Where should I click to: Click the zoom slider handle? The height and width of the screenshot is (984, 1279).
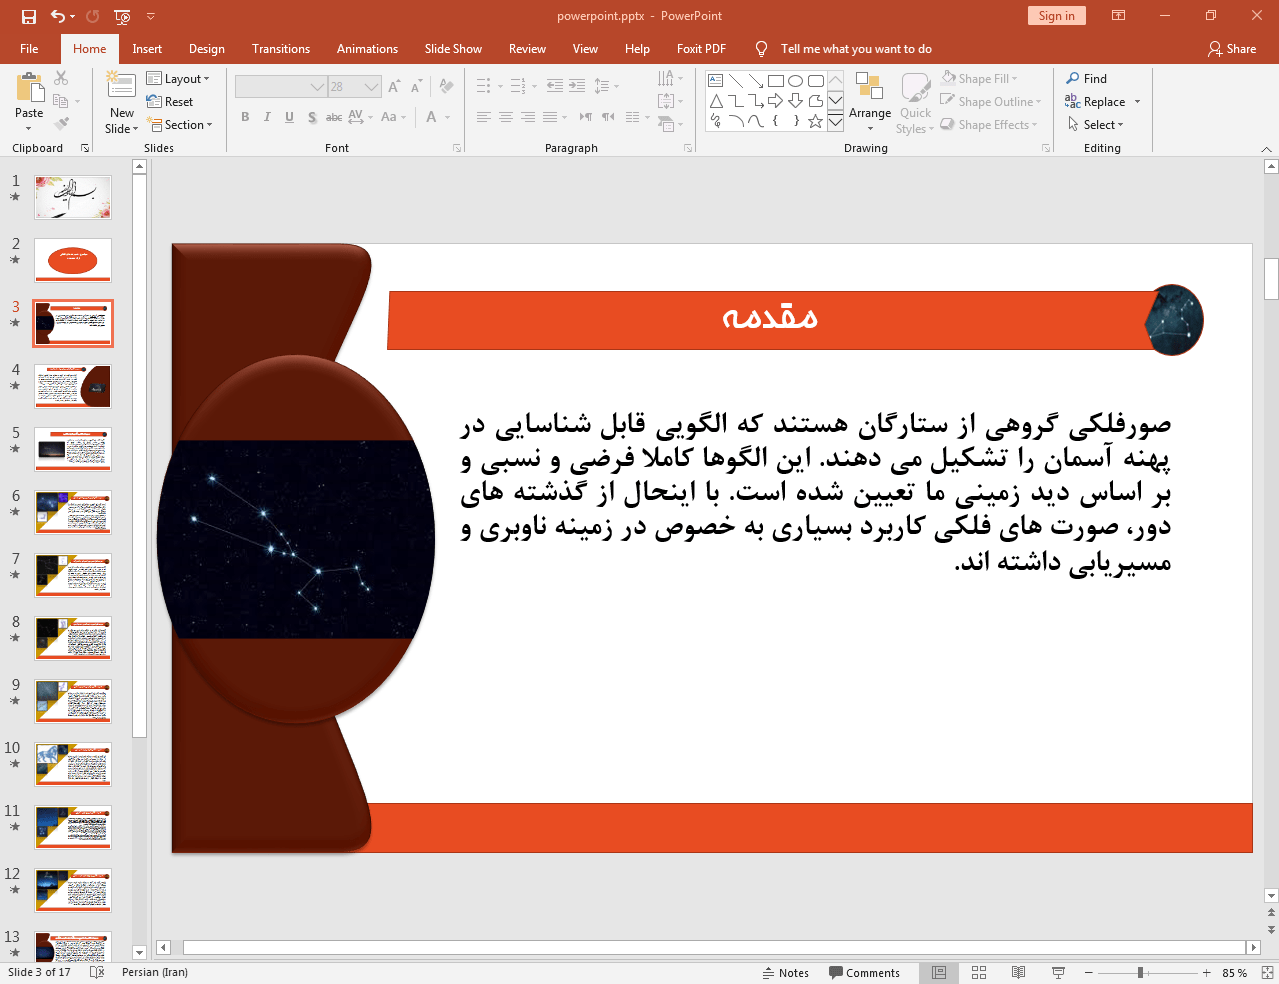click(1140, 972)
